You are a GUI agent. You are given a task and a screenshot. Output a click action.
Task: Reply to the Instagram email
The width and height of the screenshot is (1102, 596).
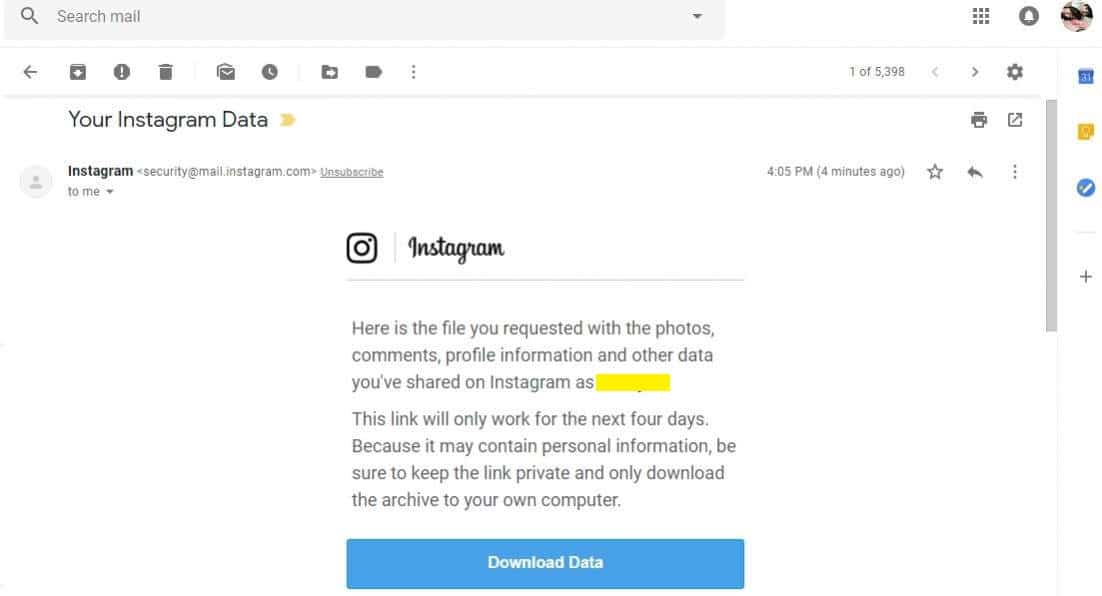click(975, 172)
